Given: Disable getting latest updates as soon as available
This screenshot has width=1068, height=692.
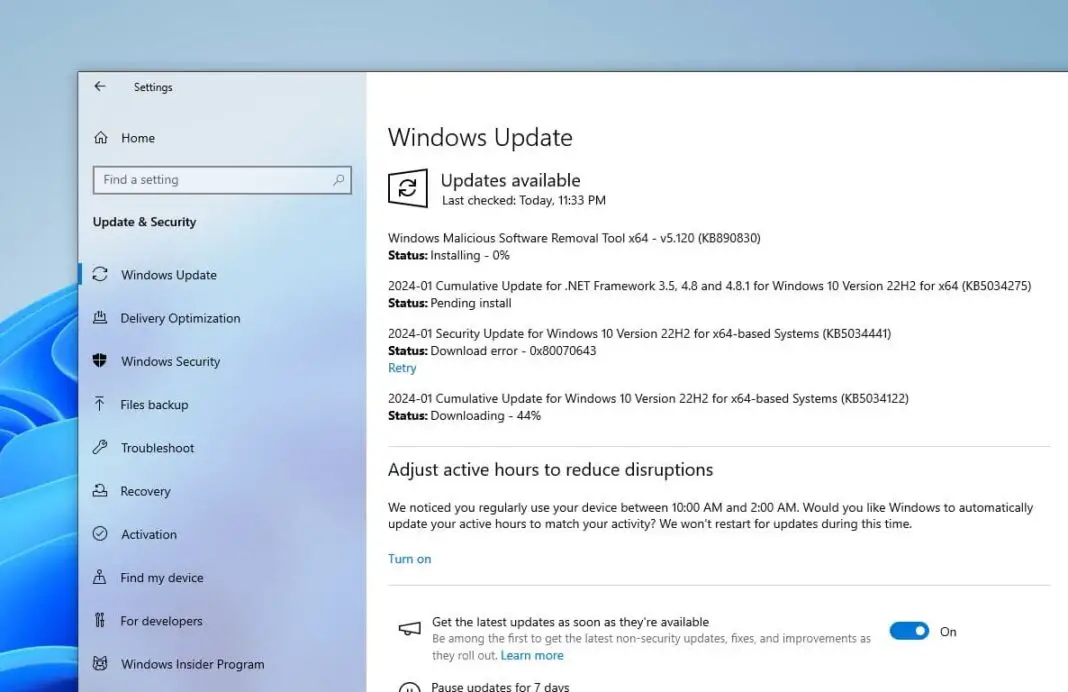Looking at the screenshot, I should 909,631.
